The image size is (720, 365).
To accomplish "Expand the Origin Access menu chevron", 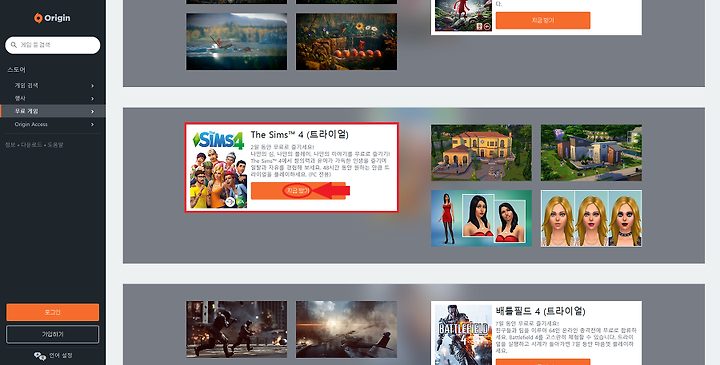I will (92, 124).
